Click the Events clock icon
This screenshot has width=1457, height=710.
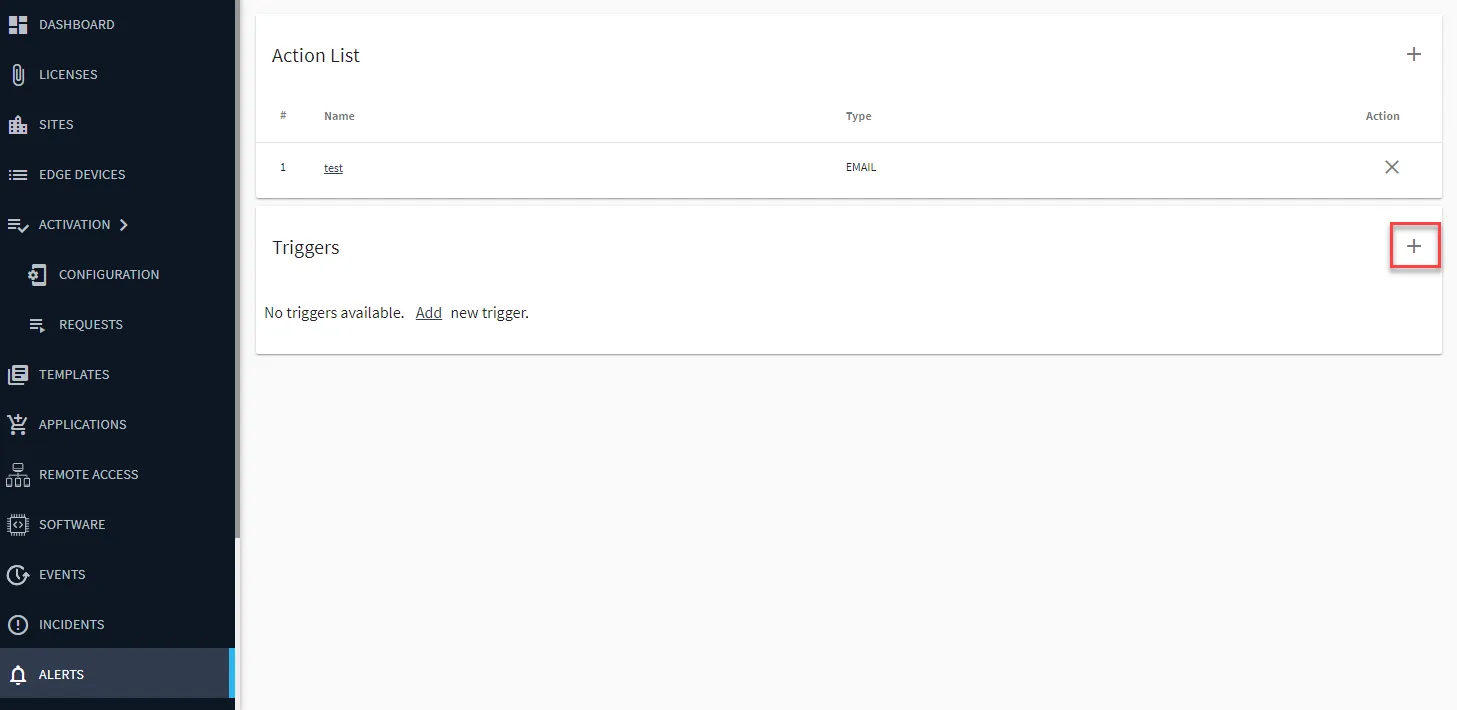click(18, 574)
